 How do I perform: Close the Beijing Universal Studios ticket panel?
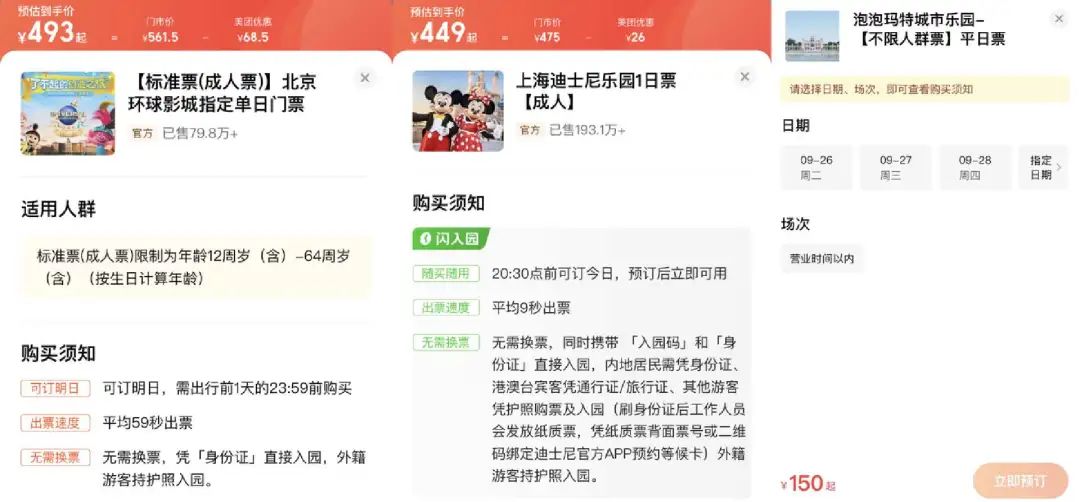click(365, 78)
